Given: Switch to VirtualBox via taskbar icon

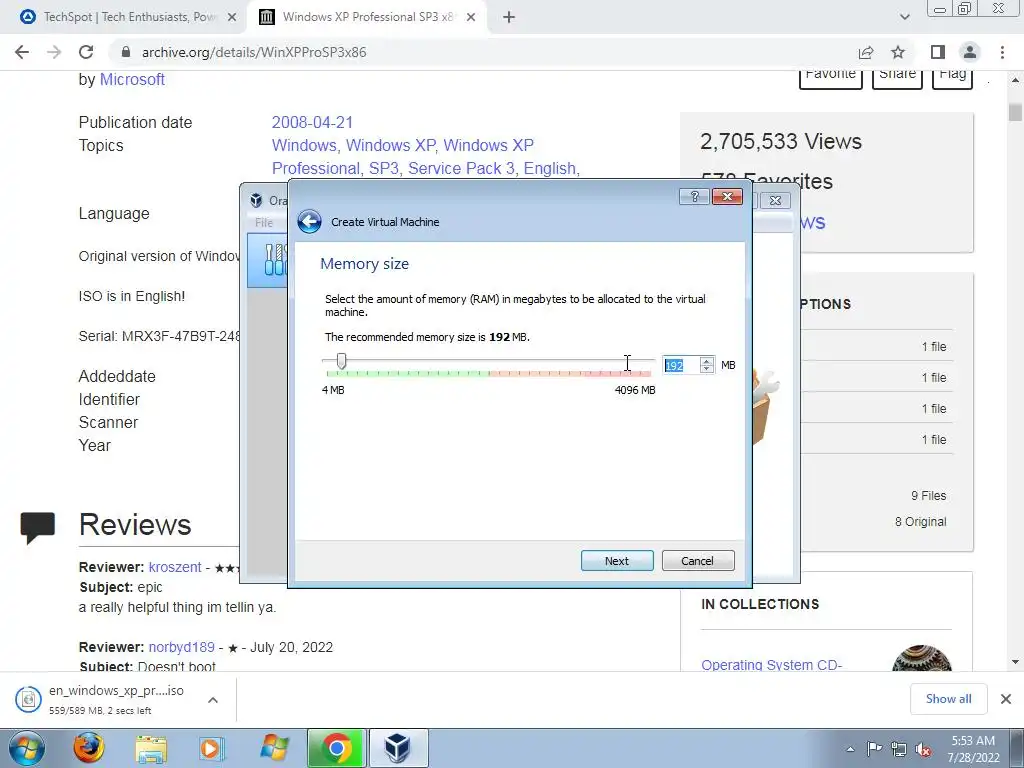Looking at the screenshot, I should (398, 748).
